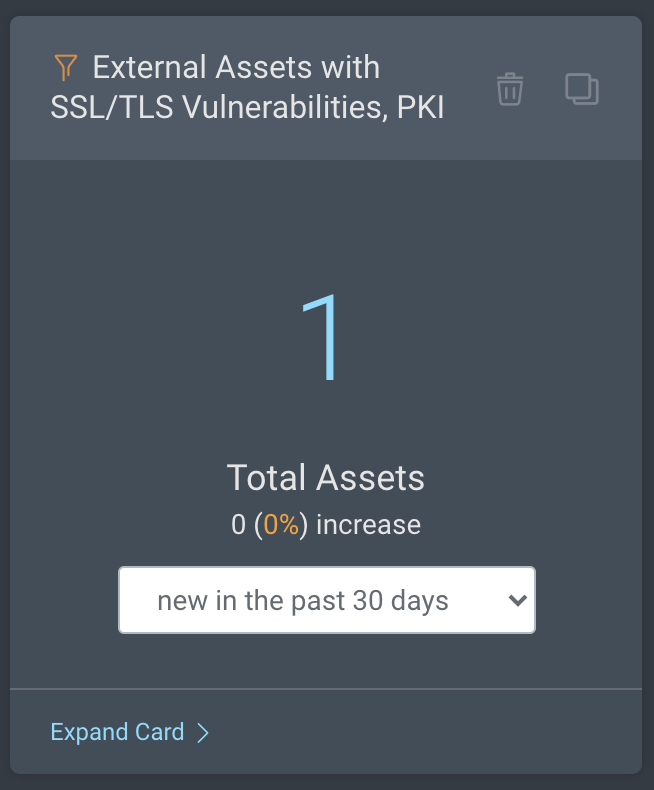The width and height of the screenshot is (654, 790).
Task: Click the "PKI" text in the header
Action: (421, 107)
